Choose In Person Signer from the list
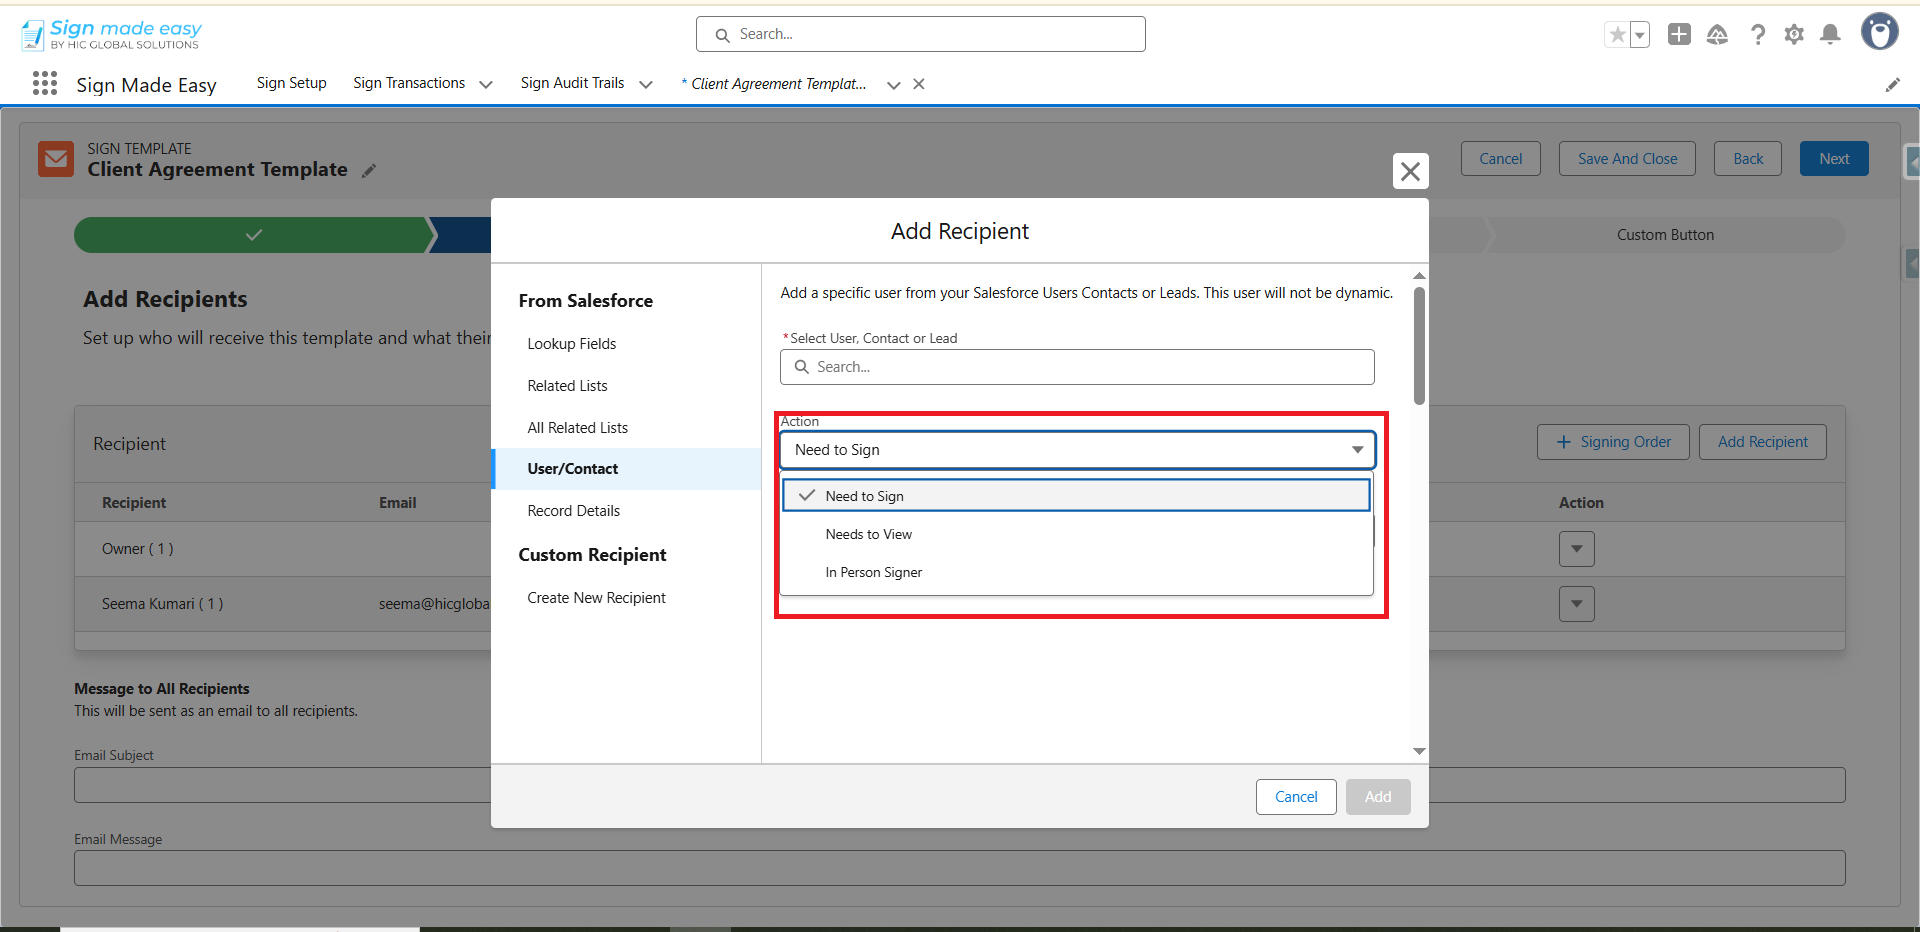The width and height of the screenshot is (1920, 932). click(874, 573)
